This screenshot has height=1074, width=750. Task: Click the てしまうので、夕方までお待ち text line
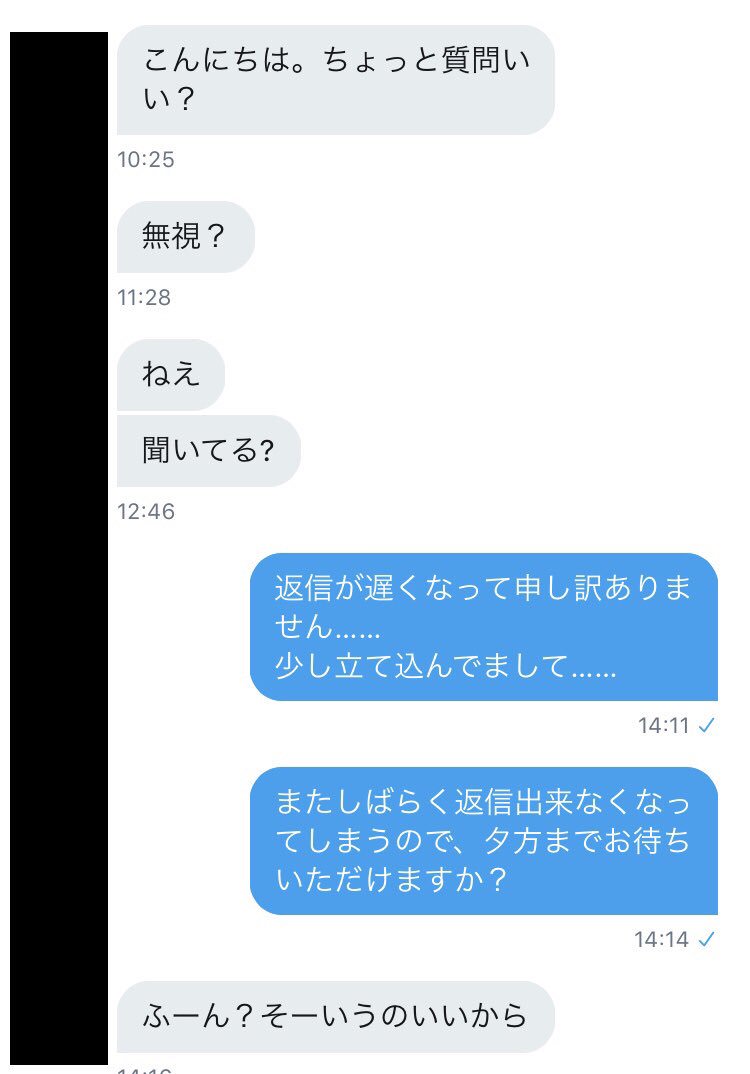[x=483, y=841]
